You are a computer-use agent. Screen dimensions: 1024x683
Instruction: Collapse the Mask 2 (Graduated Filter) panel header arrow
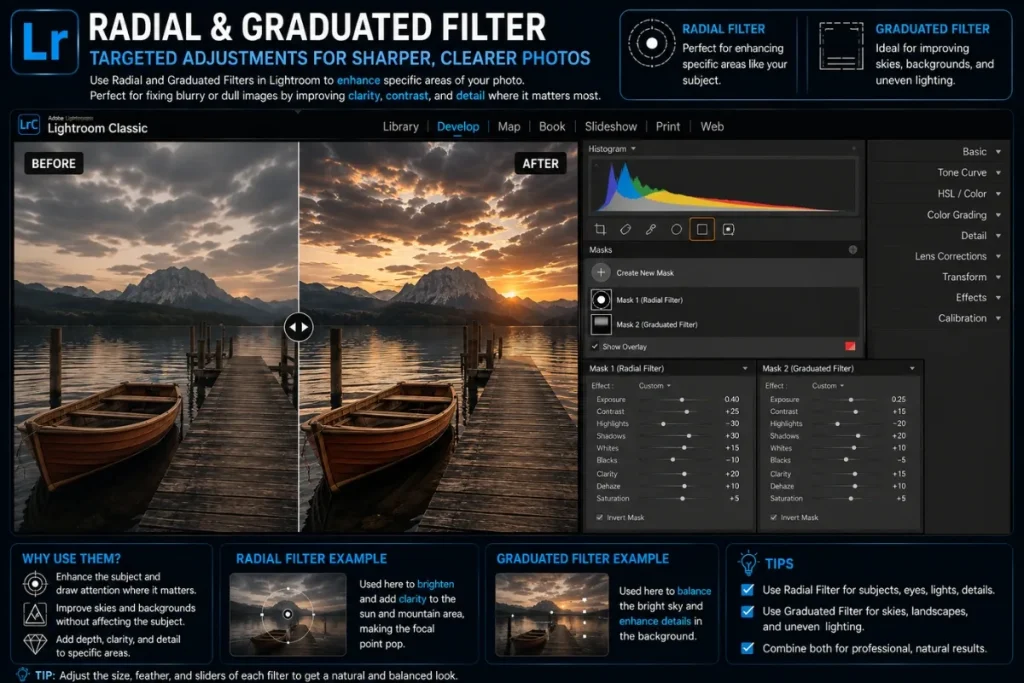(912, 368)
